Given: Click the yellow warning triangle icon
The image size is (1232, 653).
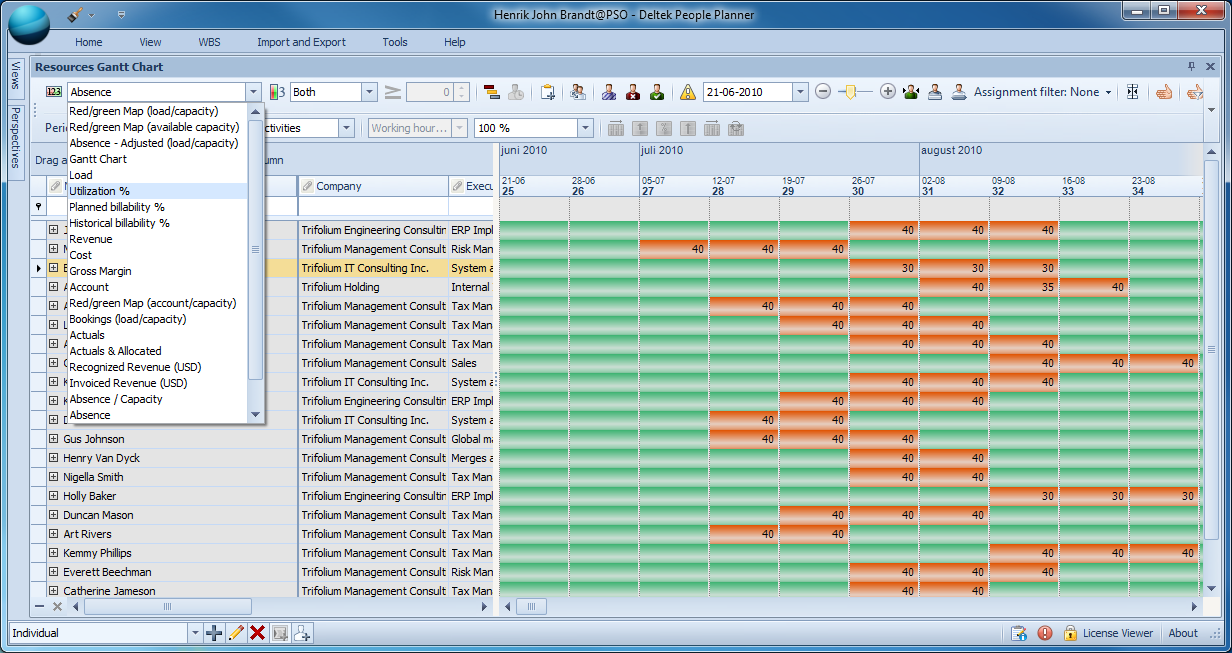Looking at the screenshot, I should coord(688,92).
